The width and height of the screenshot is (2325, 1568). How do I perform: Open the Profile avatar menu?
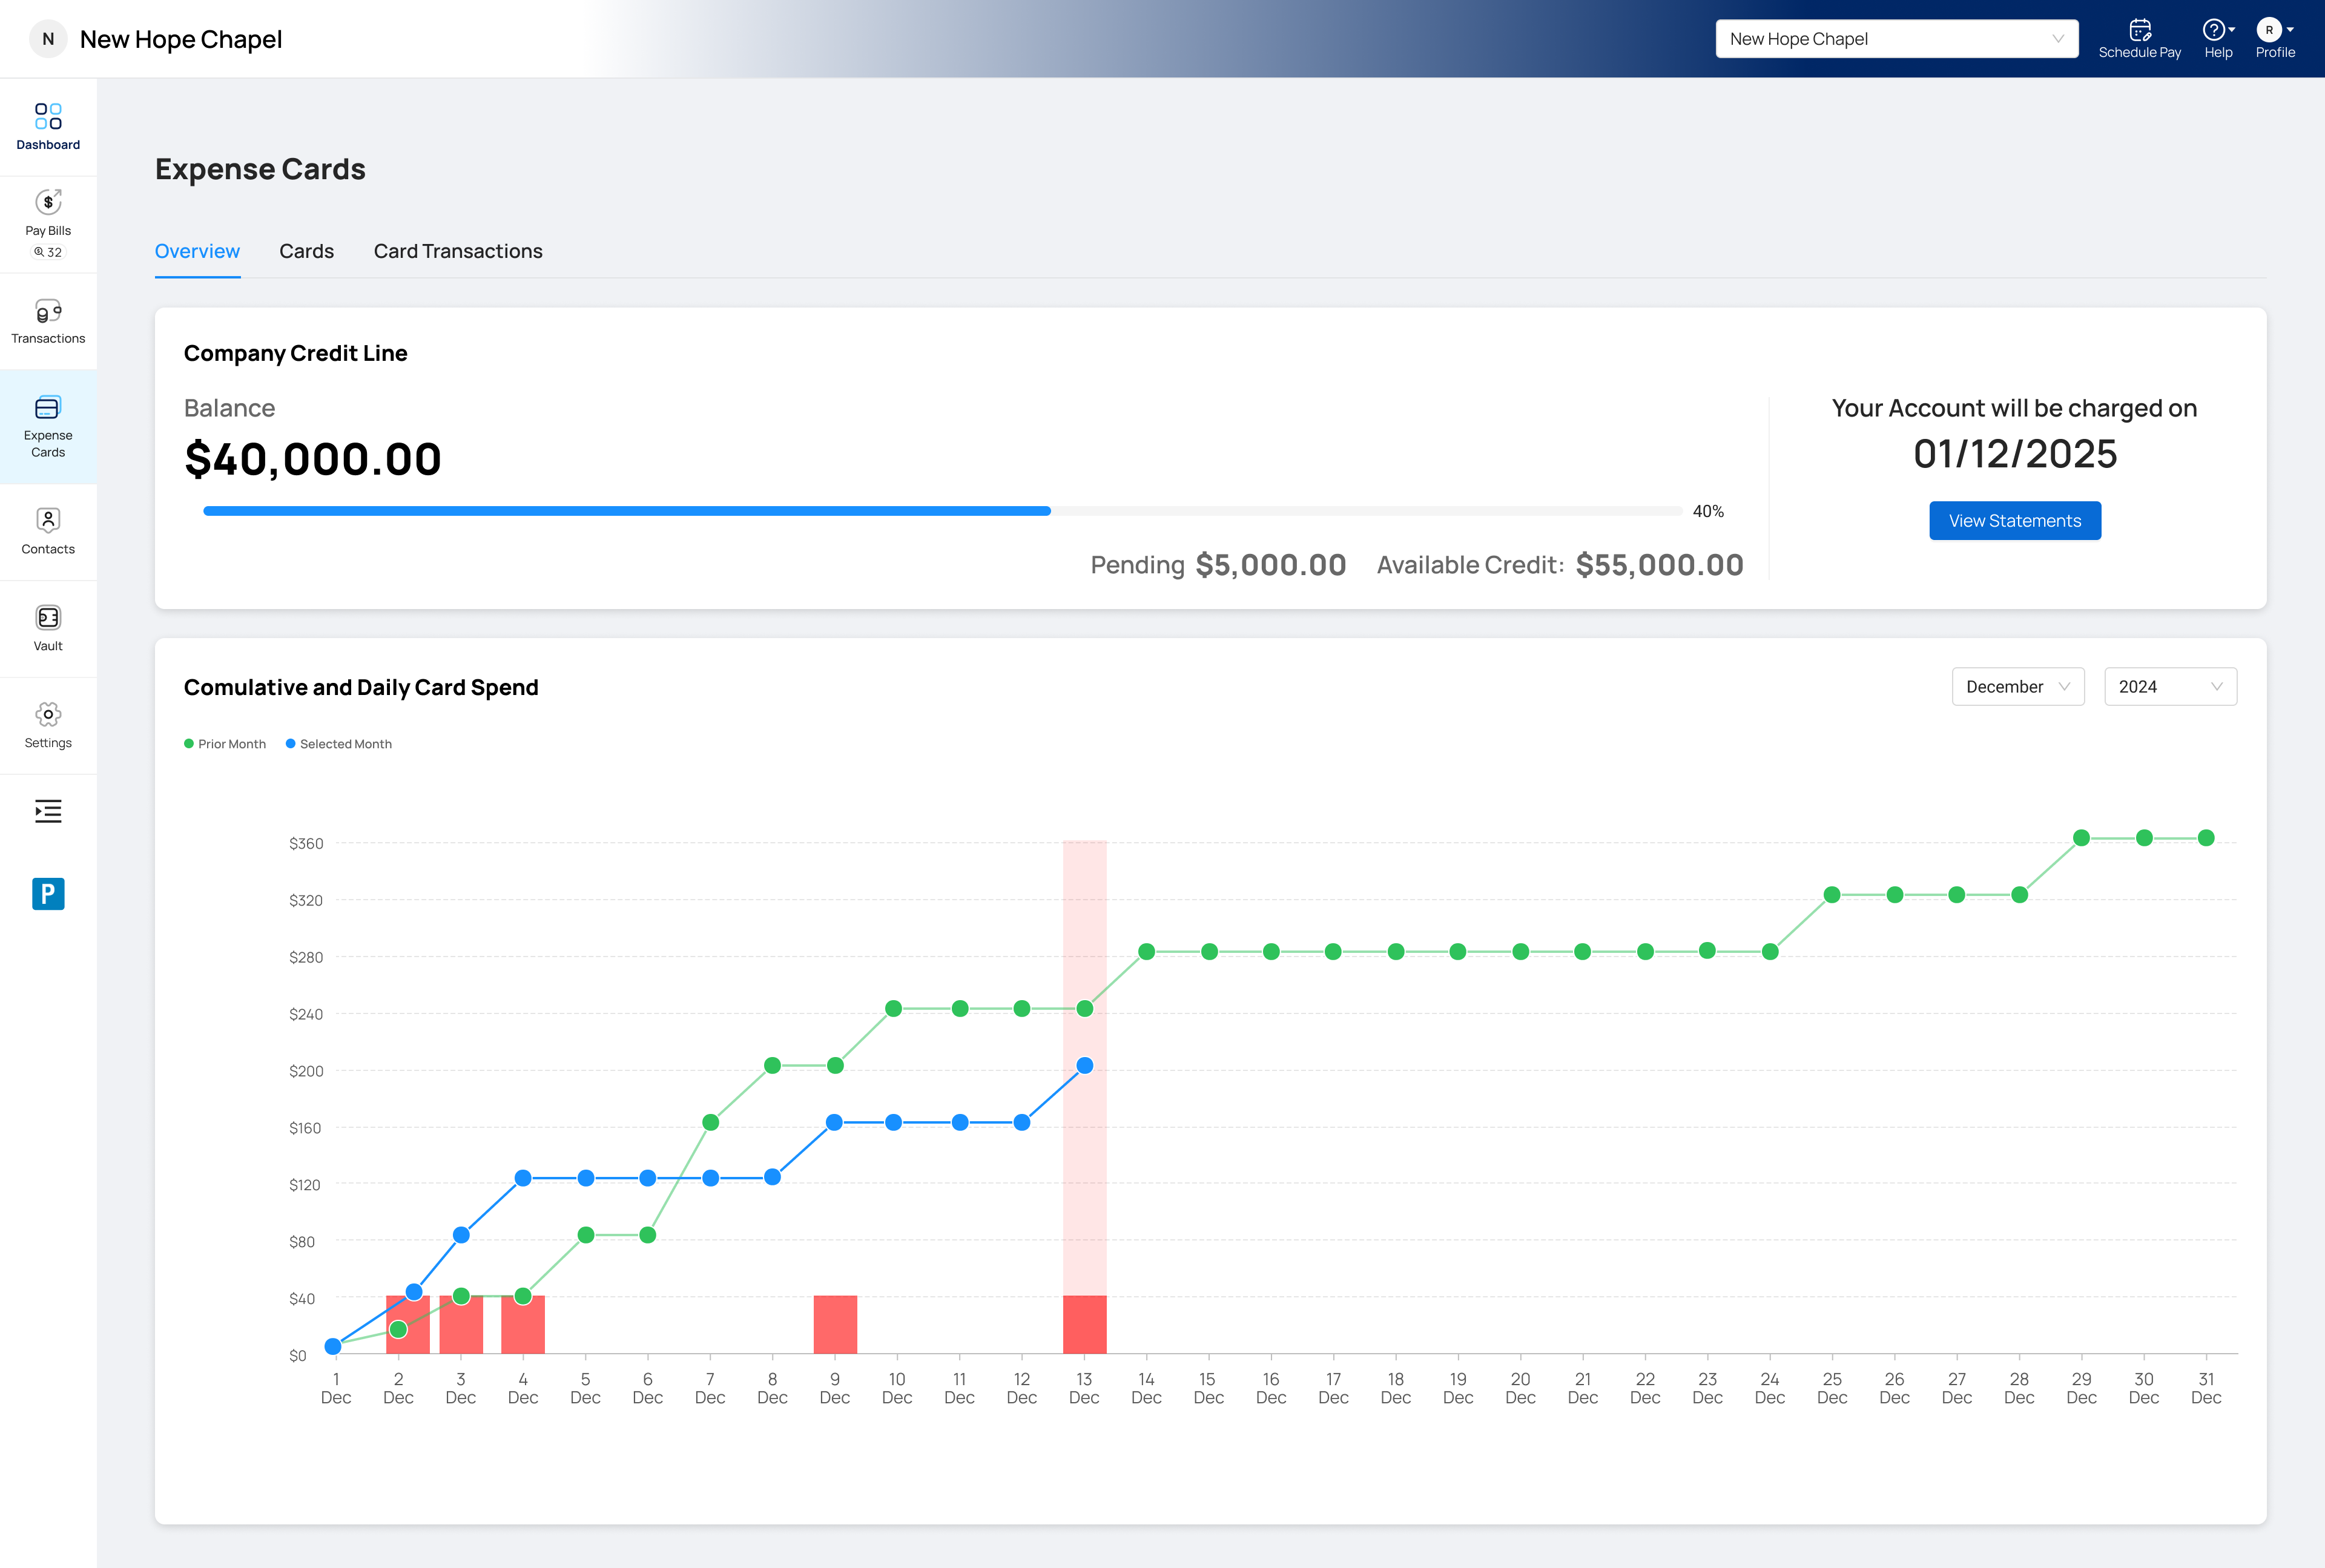2274,39
